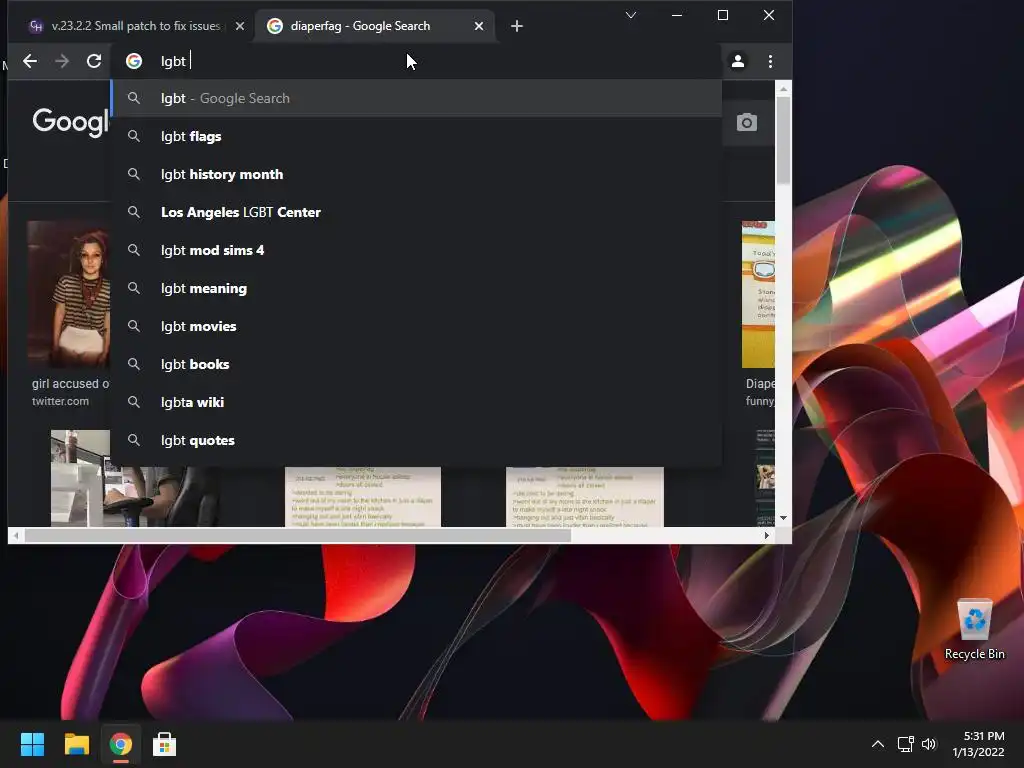Reload the page with refresh icon

(94, 61)
